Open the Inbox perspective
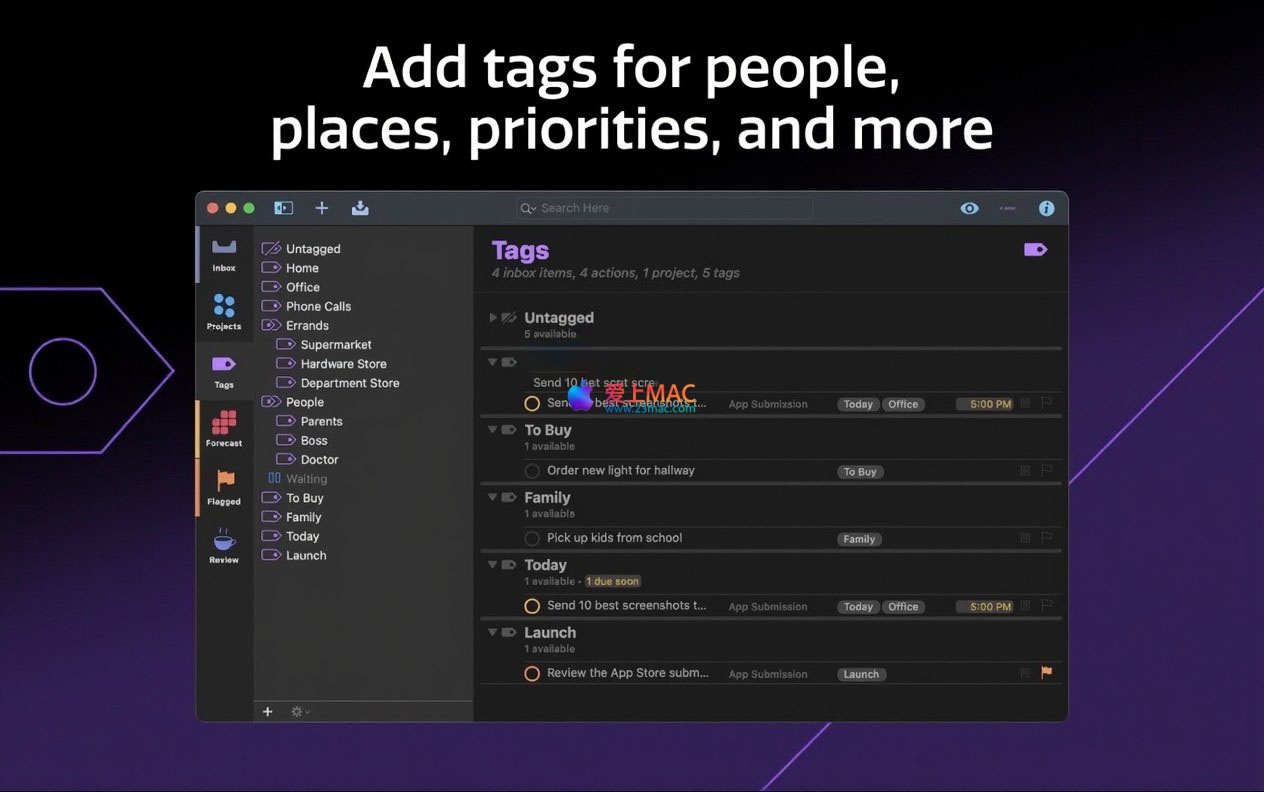The height and width of the screenshot is (792, 1264). pos(224,254)
